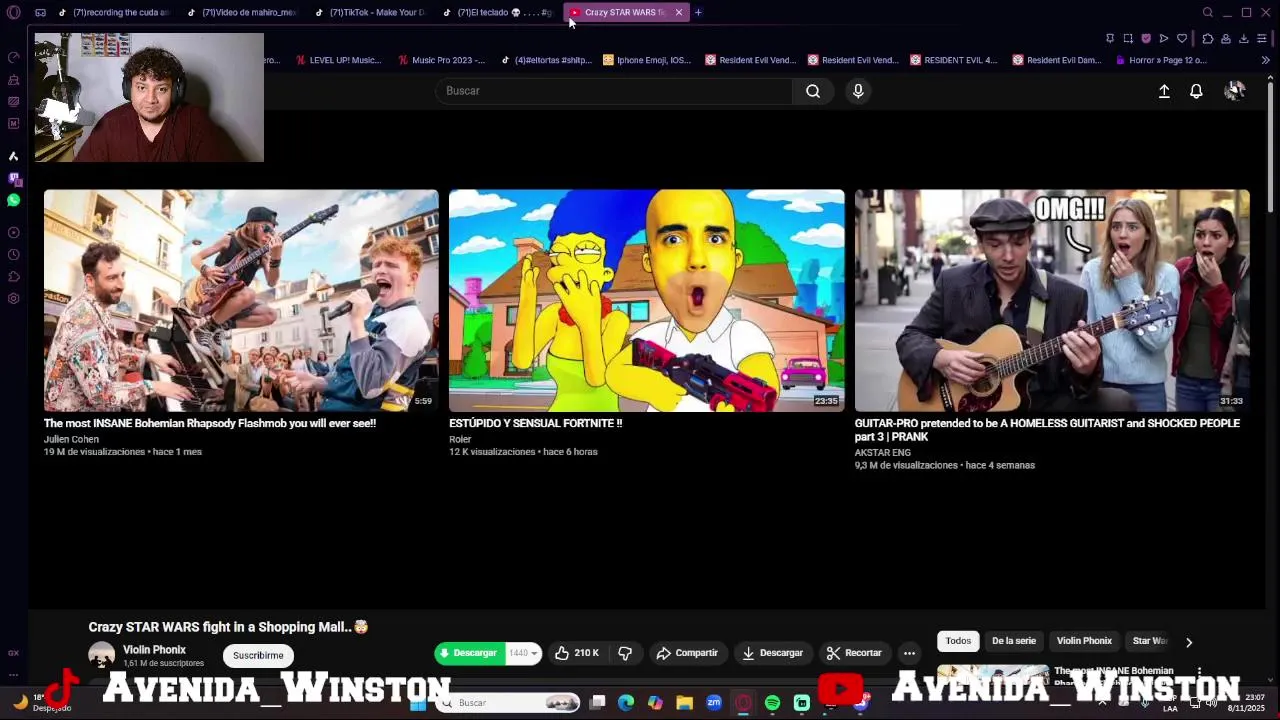Open options menu for the sidebar recommended video
The width and height of the screenshot is (1280, 720).
click(x=1199, y=672)
